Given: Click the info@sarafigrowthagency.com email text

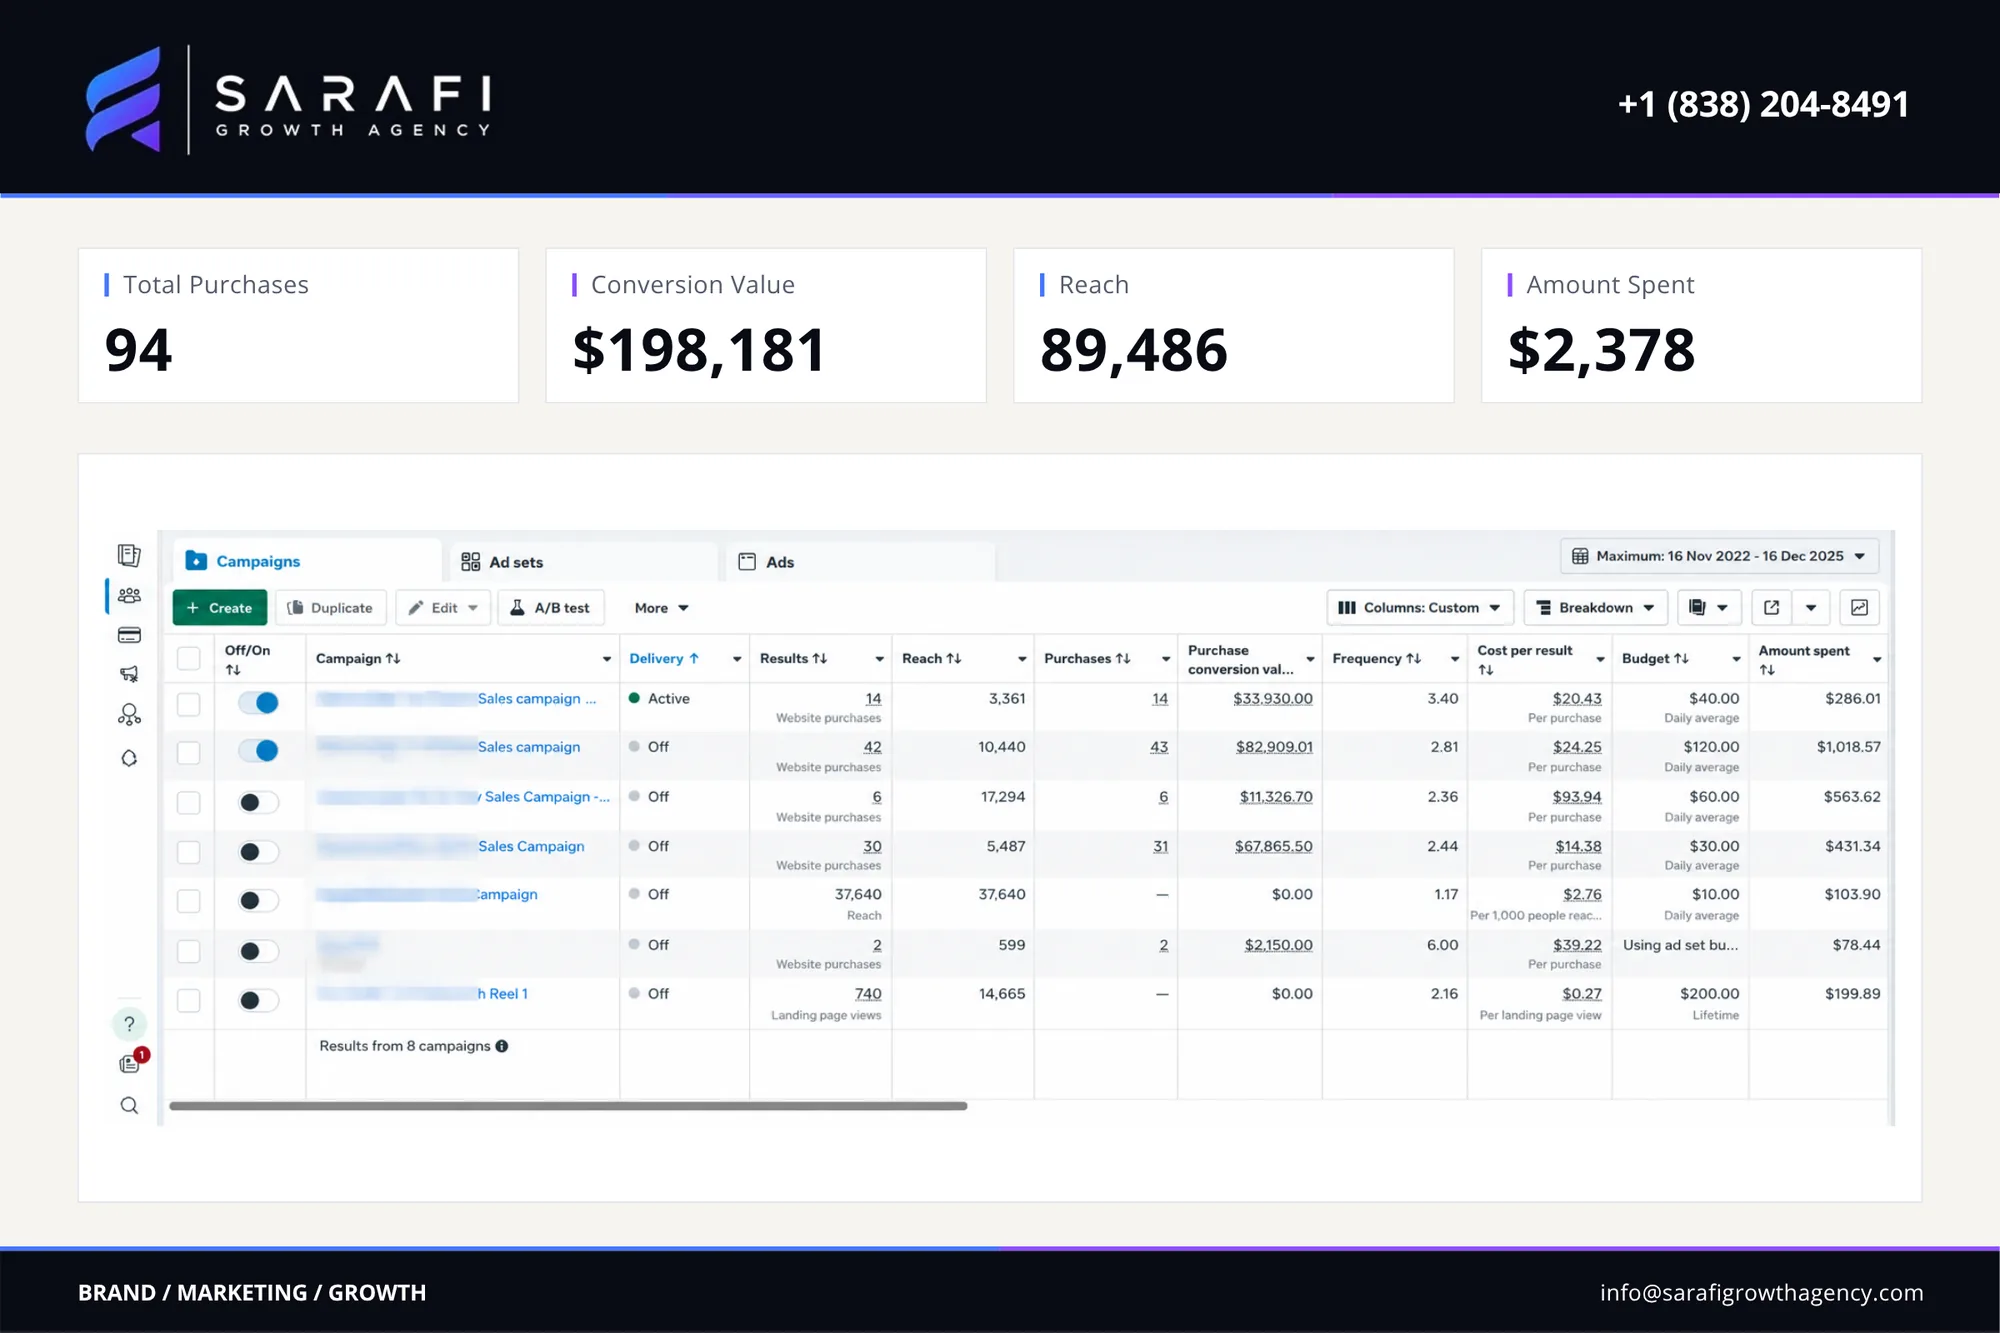Looking at the screenshot, I should (1761, 1292).
